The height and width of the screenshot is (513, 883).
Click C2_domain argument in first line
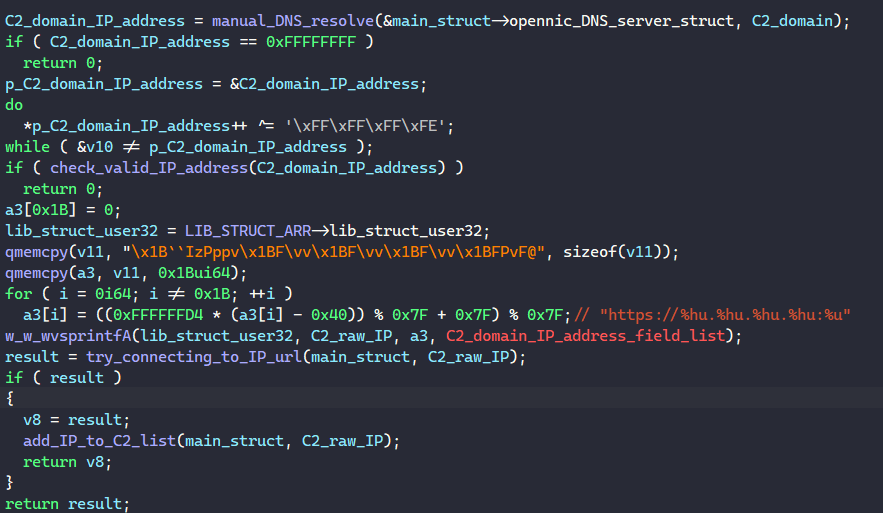tap(793, 21)
